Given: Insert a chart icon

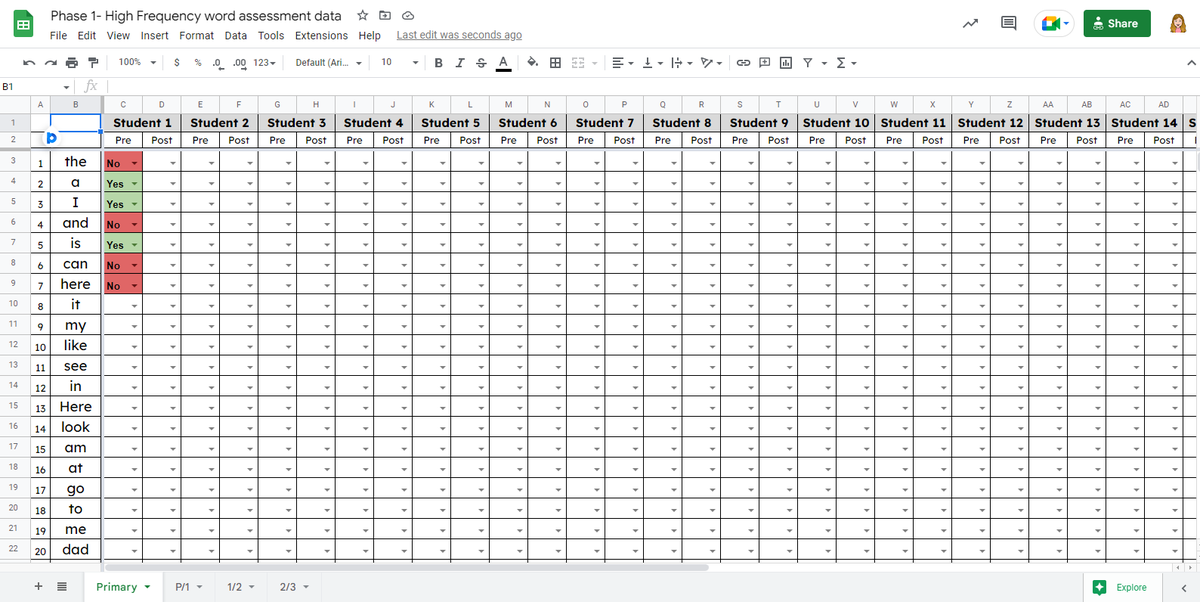Looking at the screenshot, I should (x=785, y=62).
